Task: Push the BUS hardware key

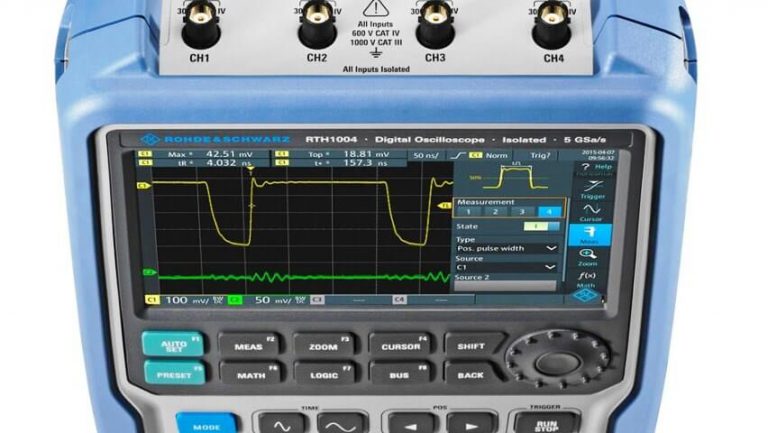Action: click(400, 374)
